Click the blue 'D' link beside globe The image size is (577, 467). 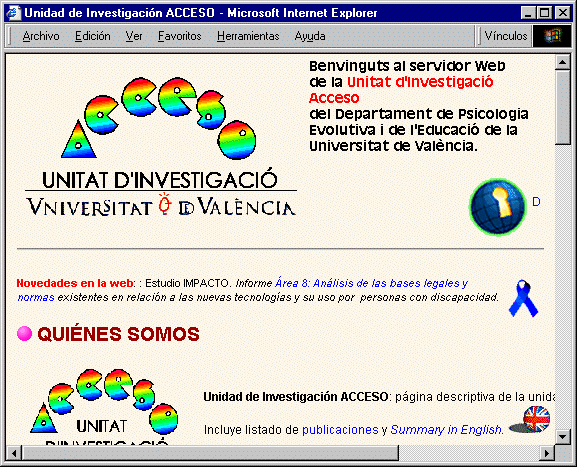click(x=536, y=202)
